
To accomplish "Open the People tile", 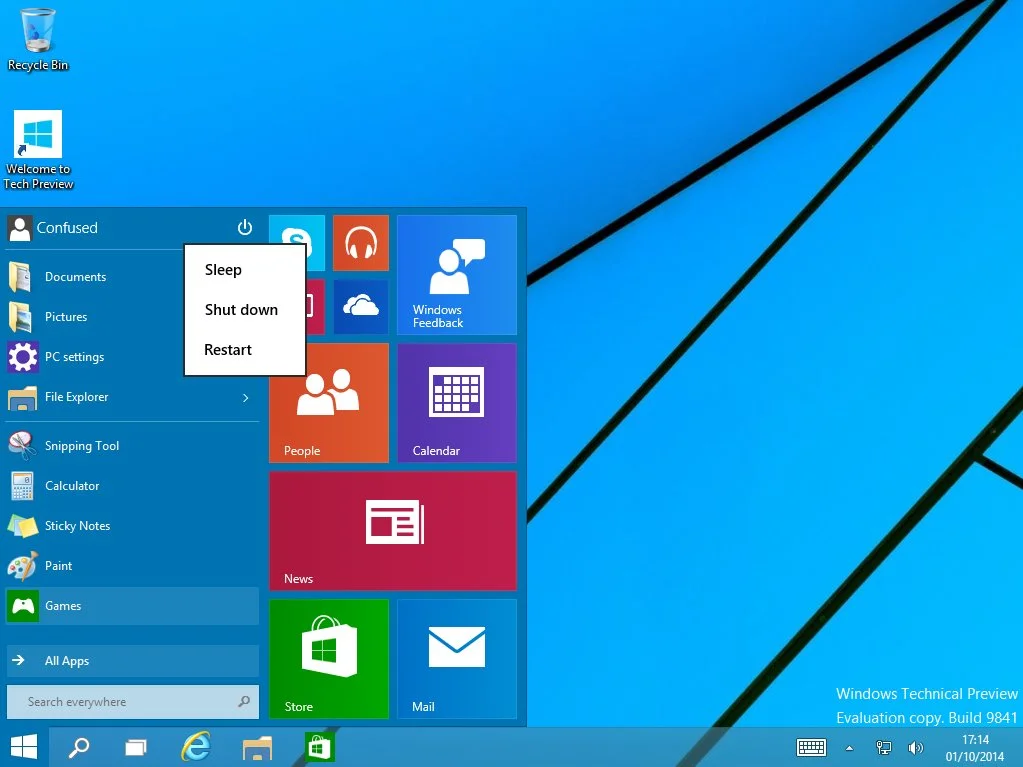I will [x=329, y=403].
